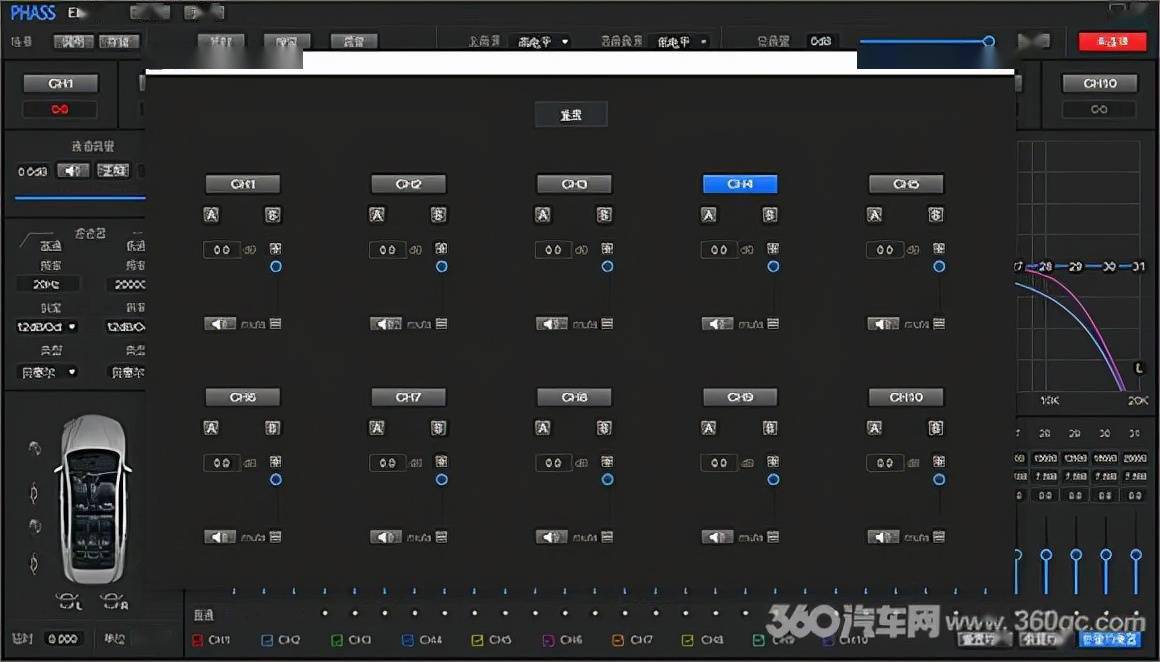Screen dimensions: 1160x662
Task: Select the A phase icon for CH1
Action: [211, 214]
